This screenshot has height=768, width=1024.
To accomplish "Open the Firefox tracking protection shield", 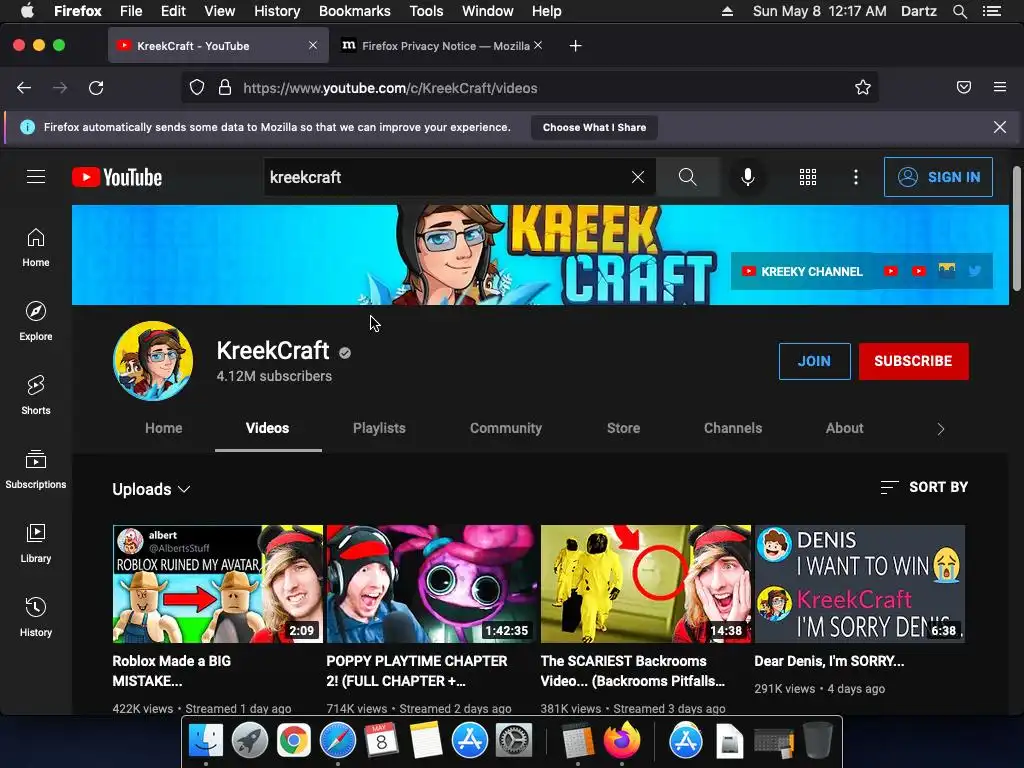I will (197, 88).
